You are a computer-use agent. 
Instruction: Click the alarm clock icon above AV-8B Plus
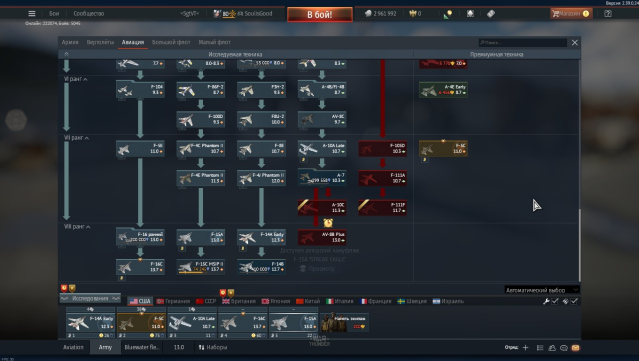pyautogui.click(x=328, y=222)
